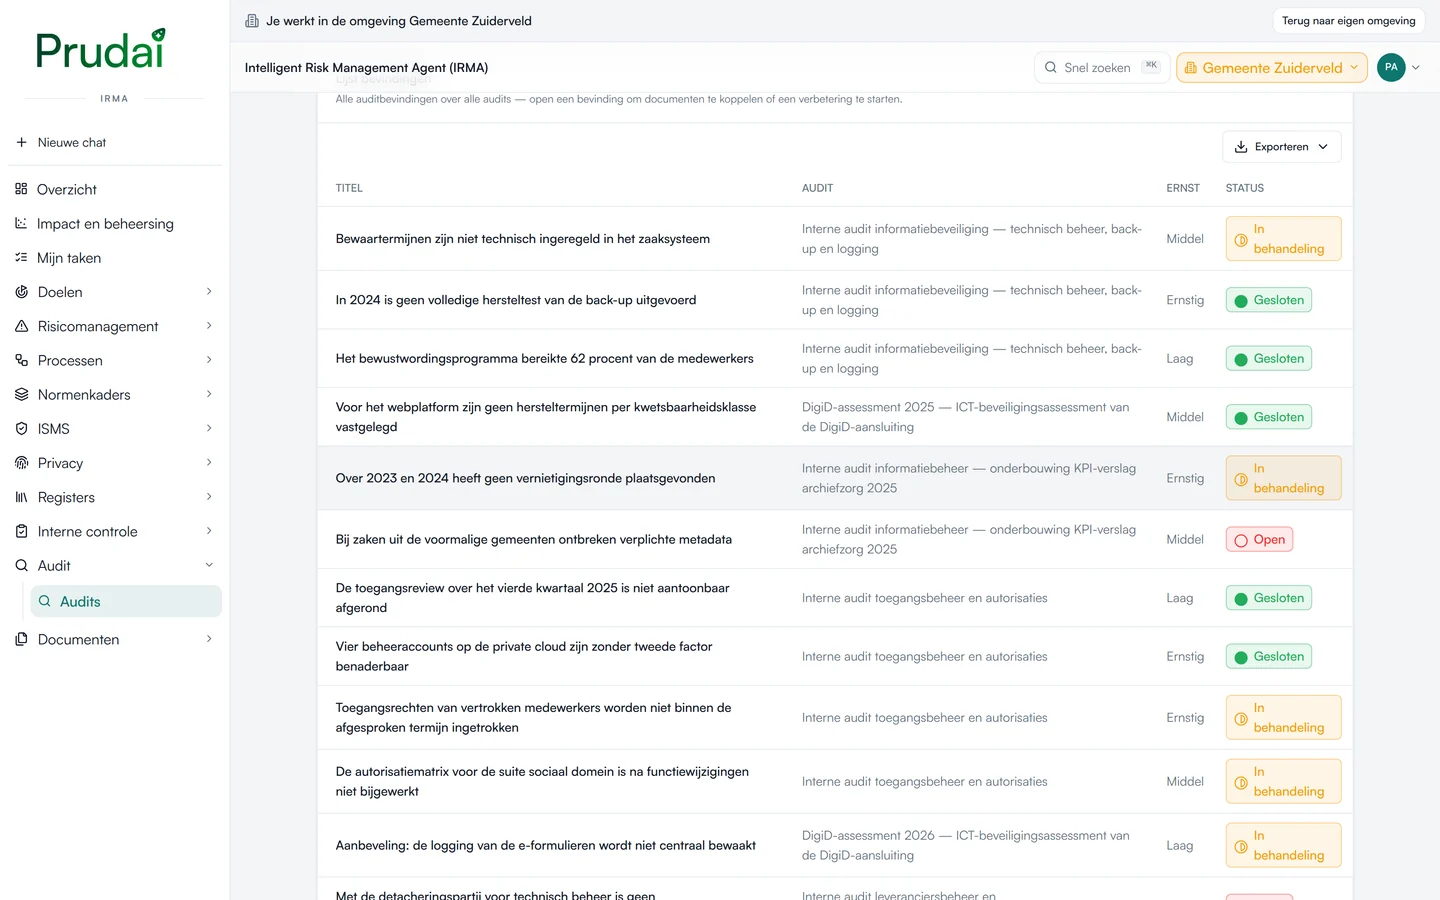Screen dimensions: 1440x900
Task: Click the Normenkaders layers icon
Action: (x=21, y=394)
